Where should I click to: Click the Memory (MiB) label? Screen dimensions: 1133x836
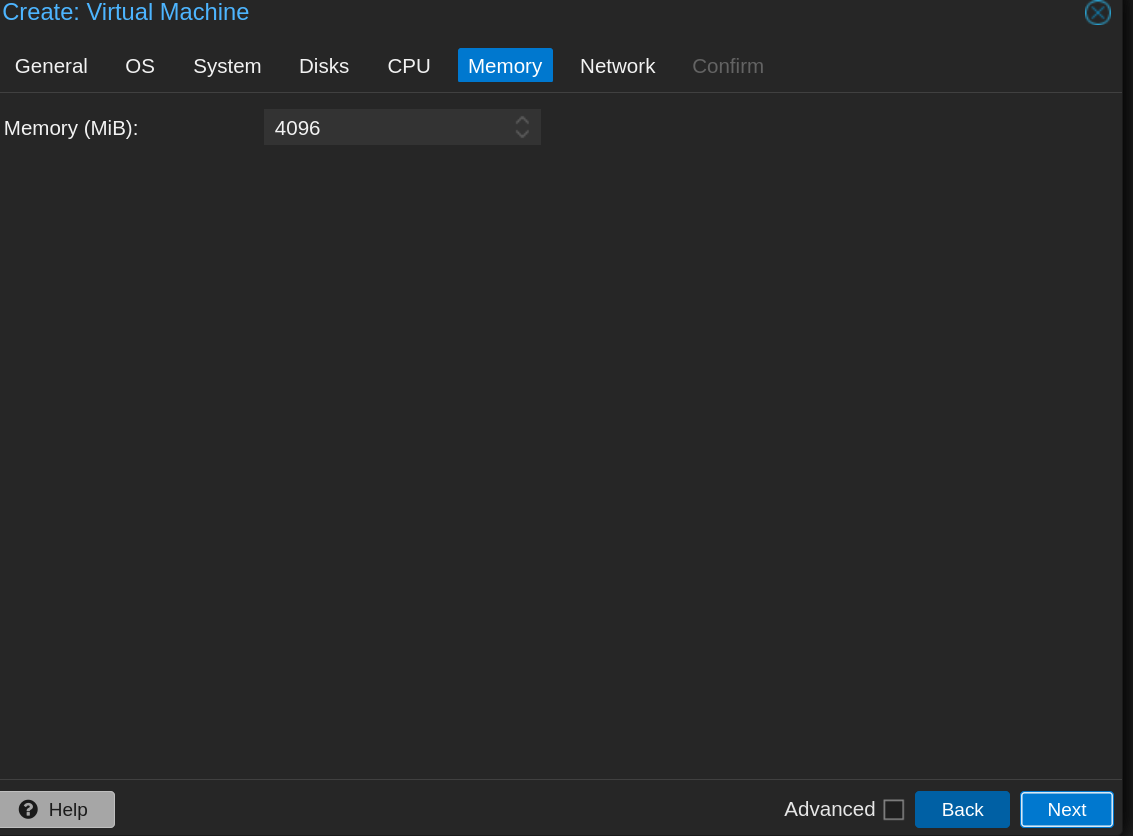pos(71,128)
